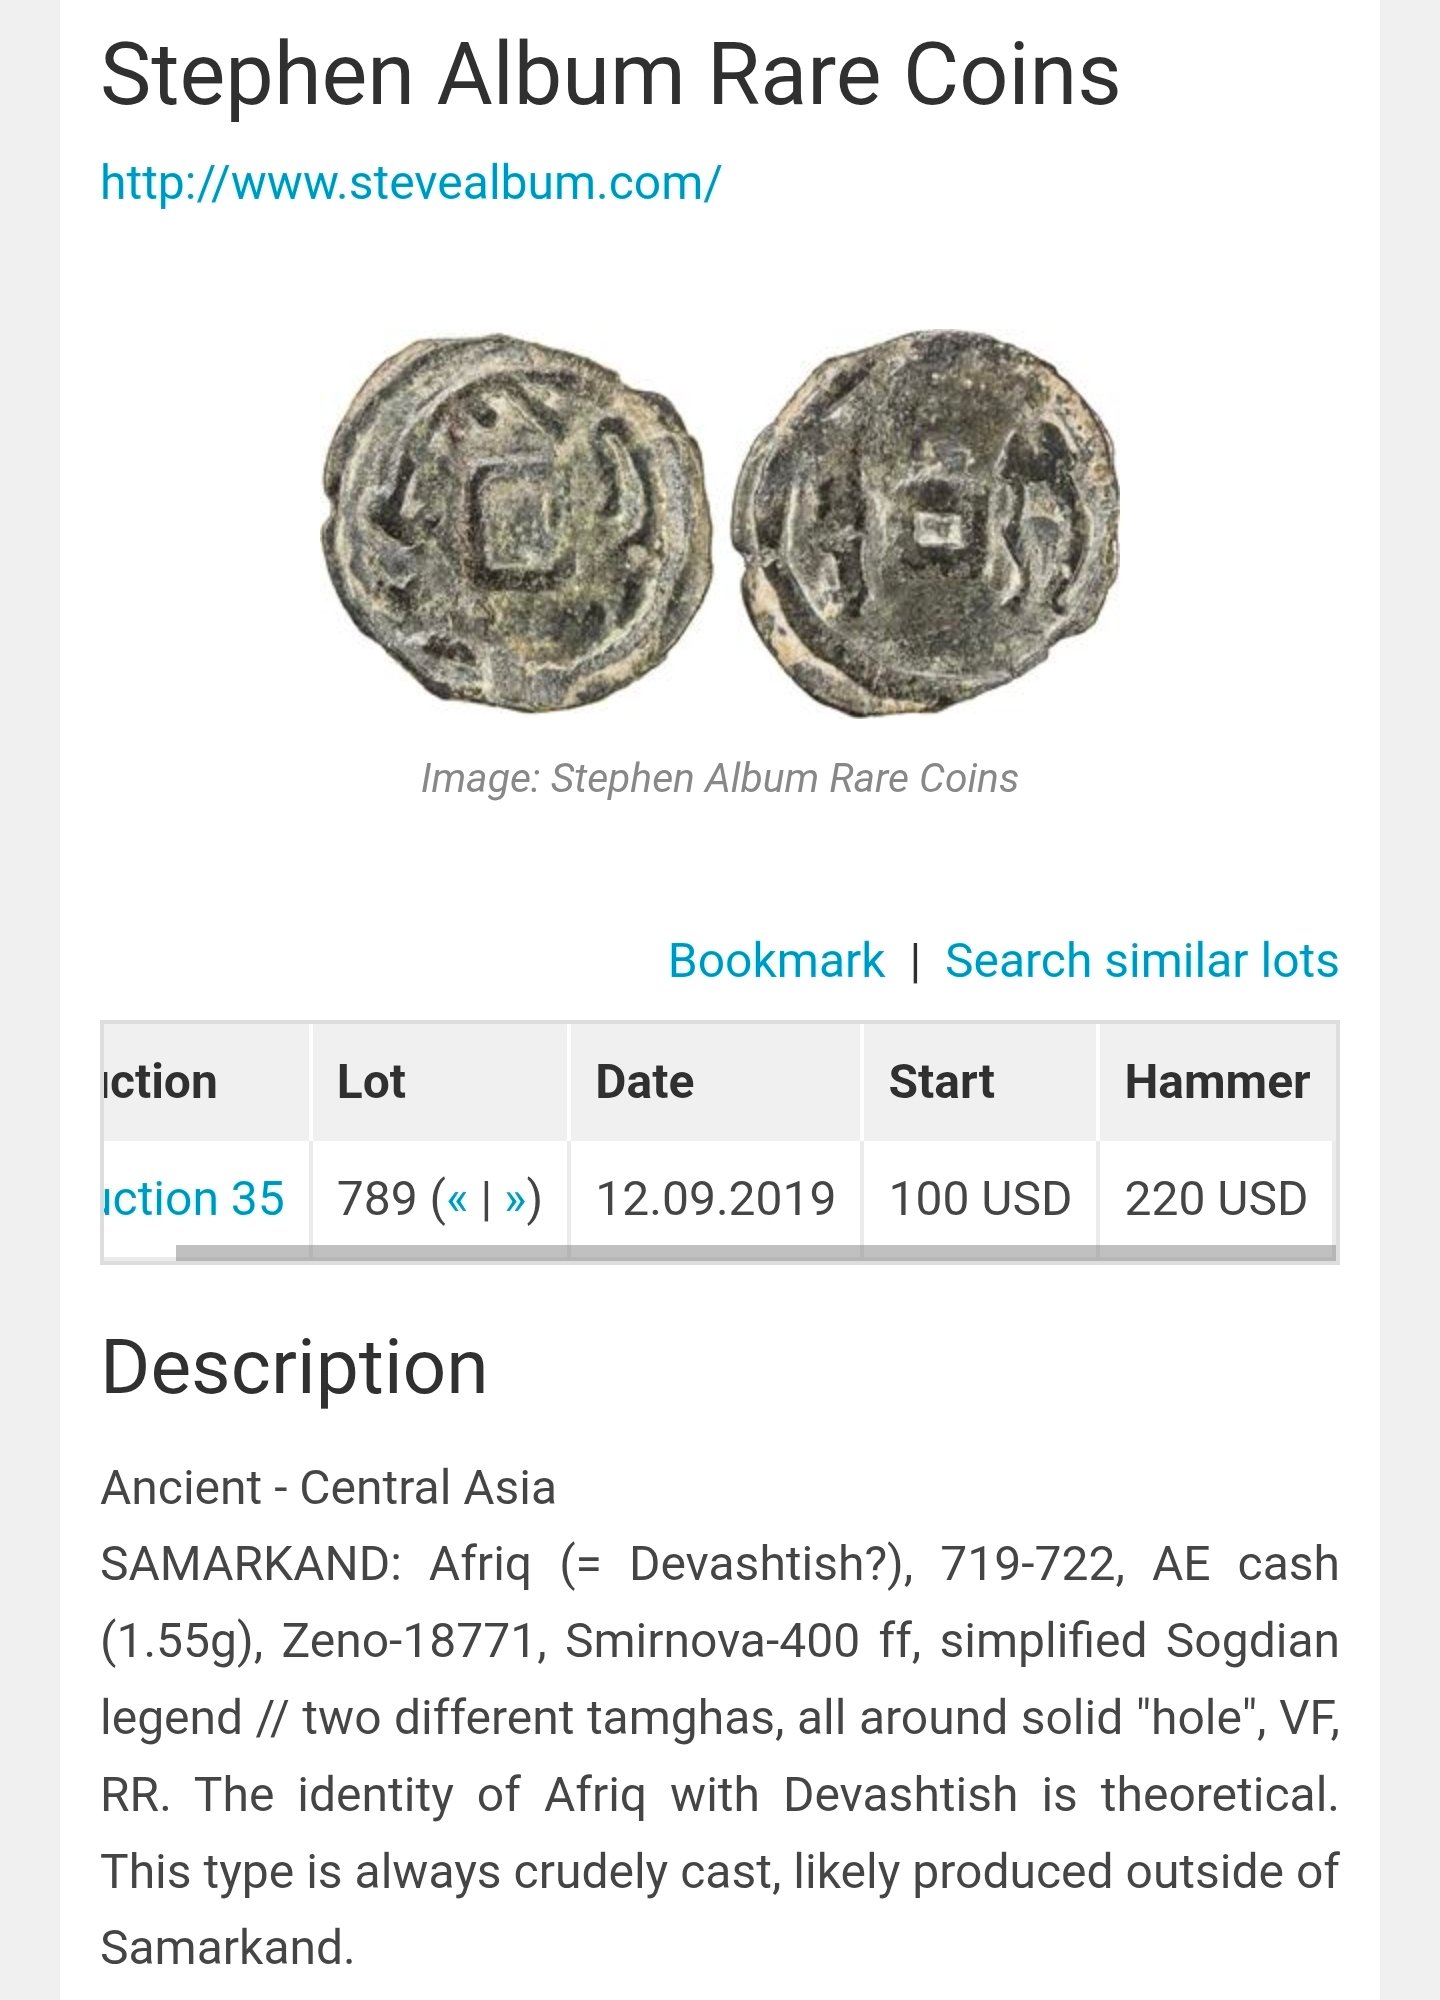Click the 12.09.2019 date cell
The width and height of the screenshot is (1440, 2000).
click(715, 1198)
